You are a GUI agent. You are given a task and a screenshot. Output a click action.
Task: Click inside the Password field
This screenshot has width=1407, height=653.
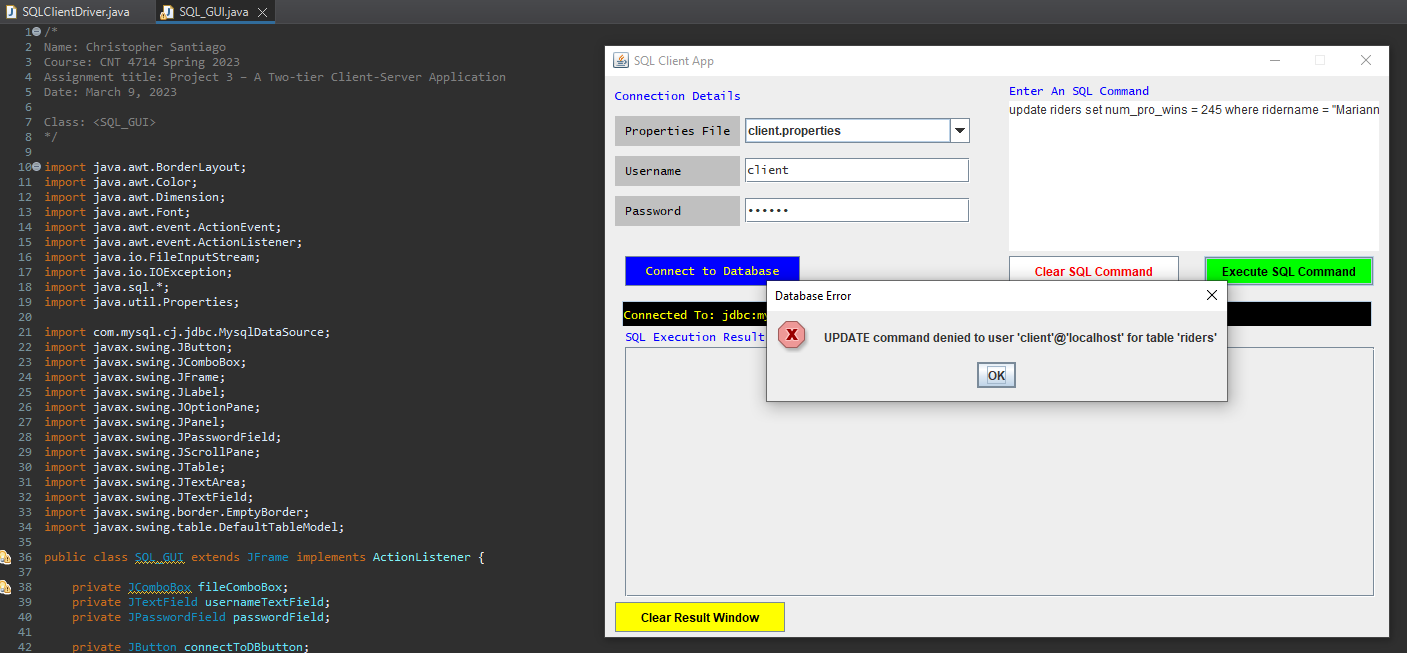(x=856, y=210)
